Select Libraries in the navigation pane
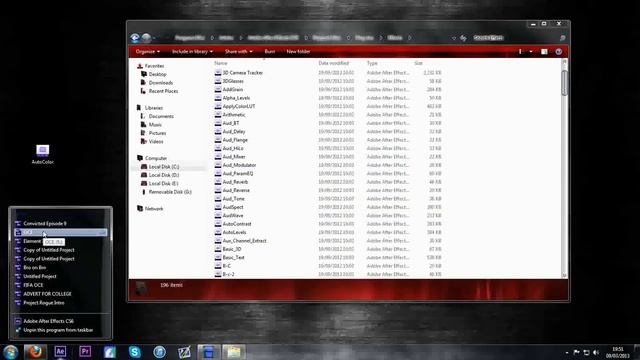This screenshot has height=360, width=640. [x=153, y=108]
